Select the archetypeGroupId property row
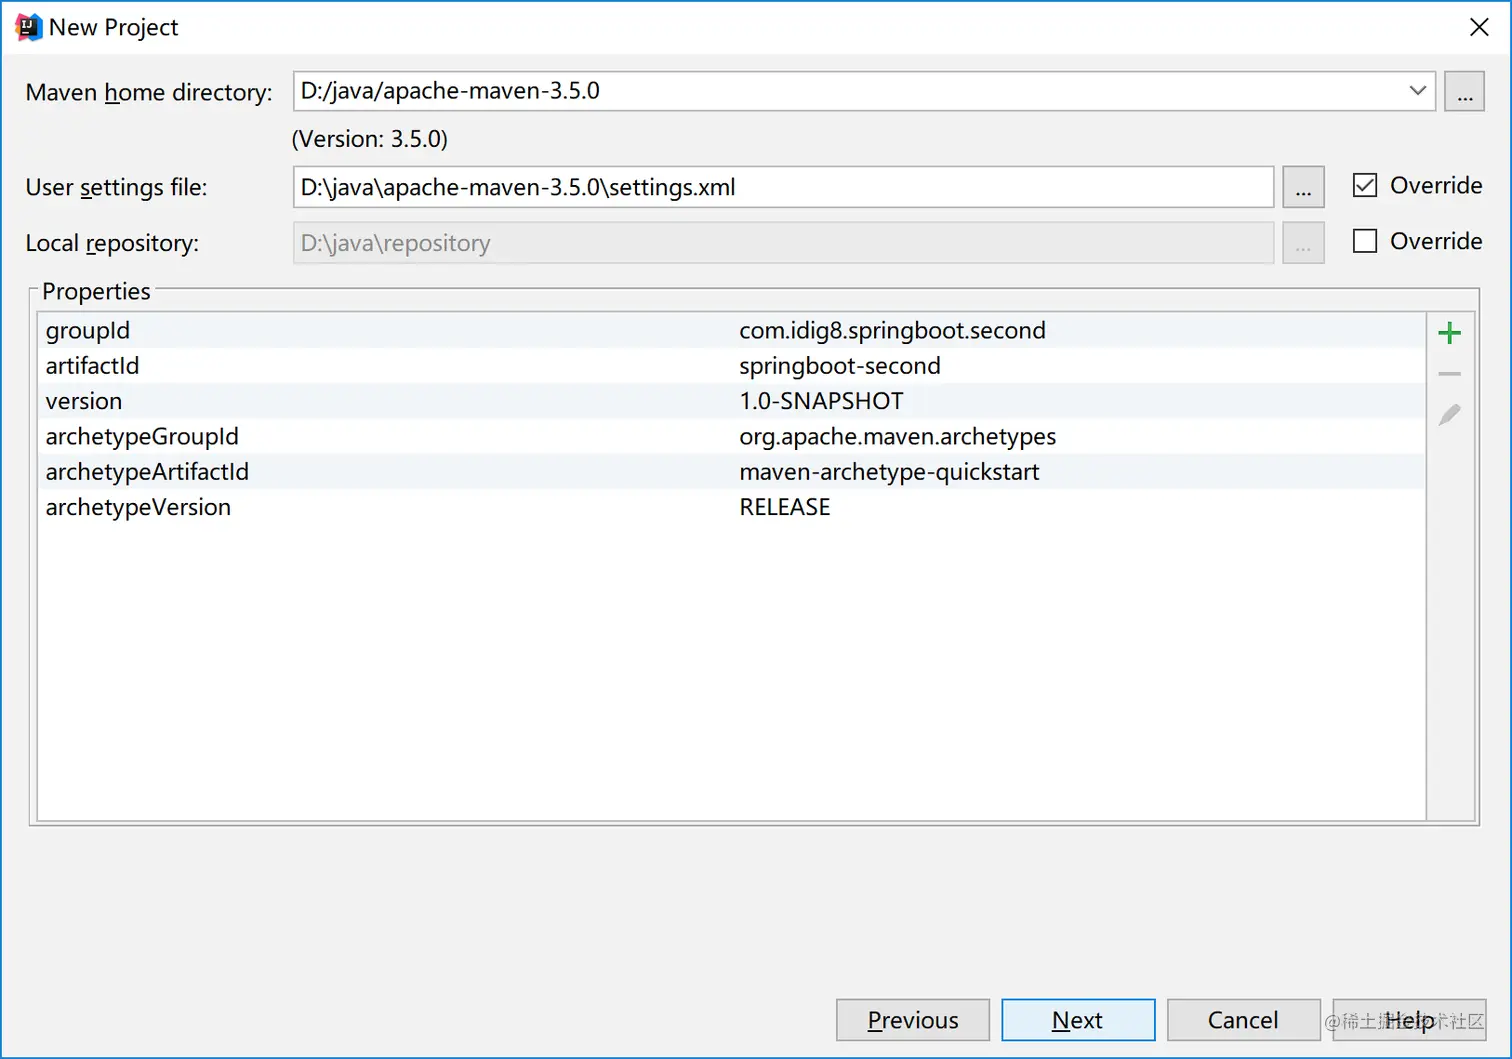The height and width of the screenshot is (1059, 1512). [731, 436]
